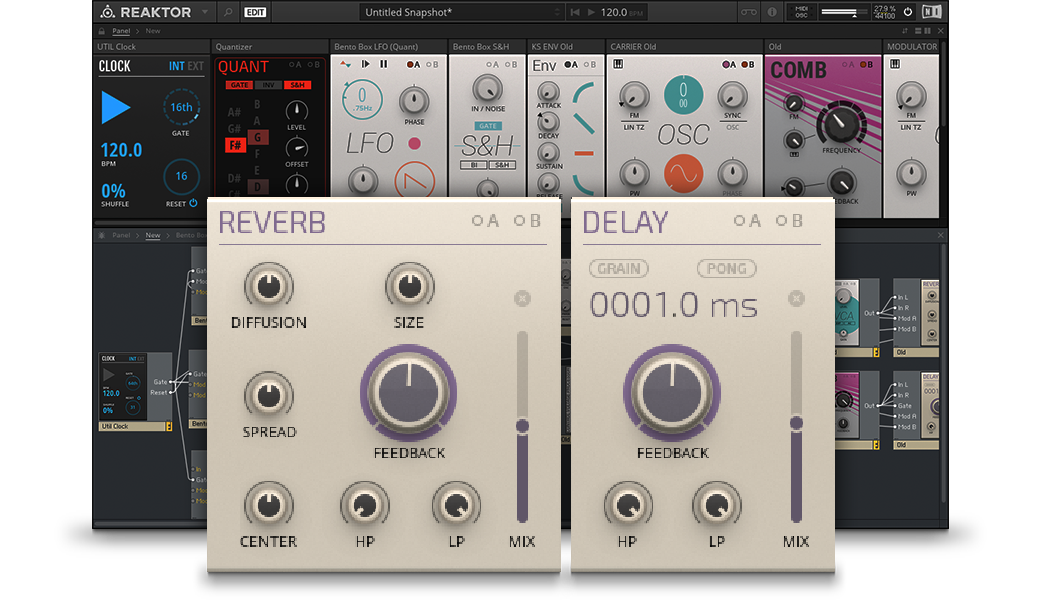Click the Env SUSTAIN knob

tap(549, 152)
